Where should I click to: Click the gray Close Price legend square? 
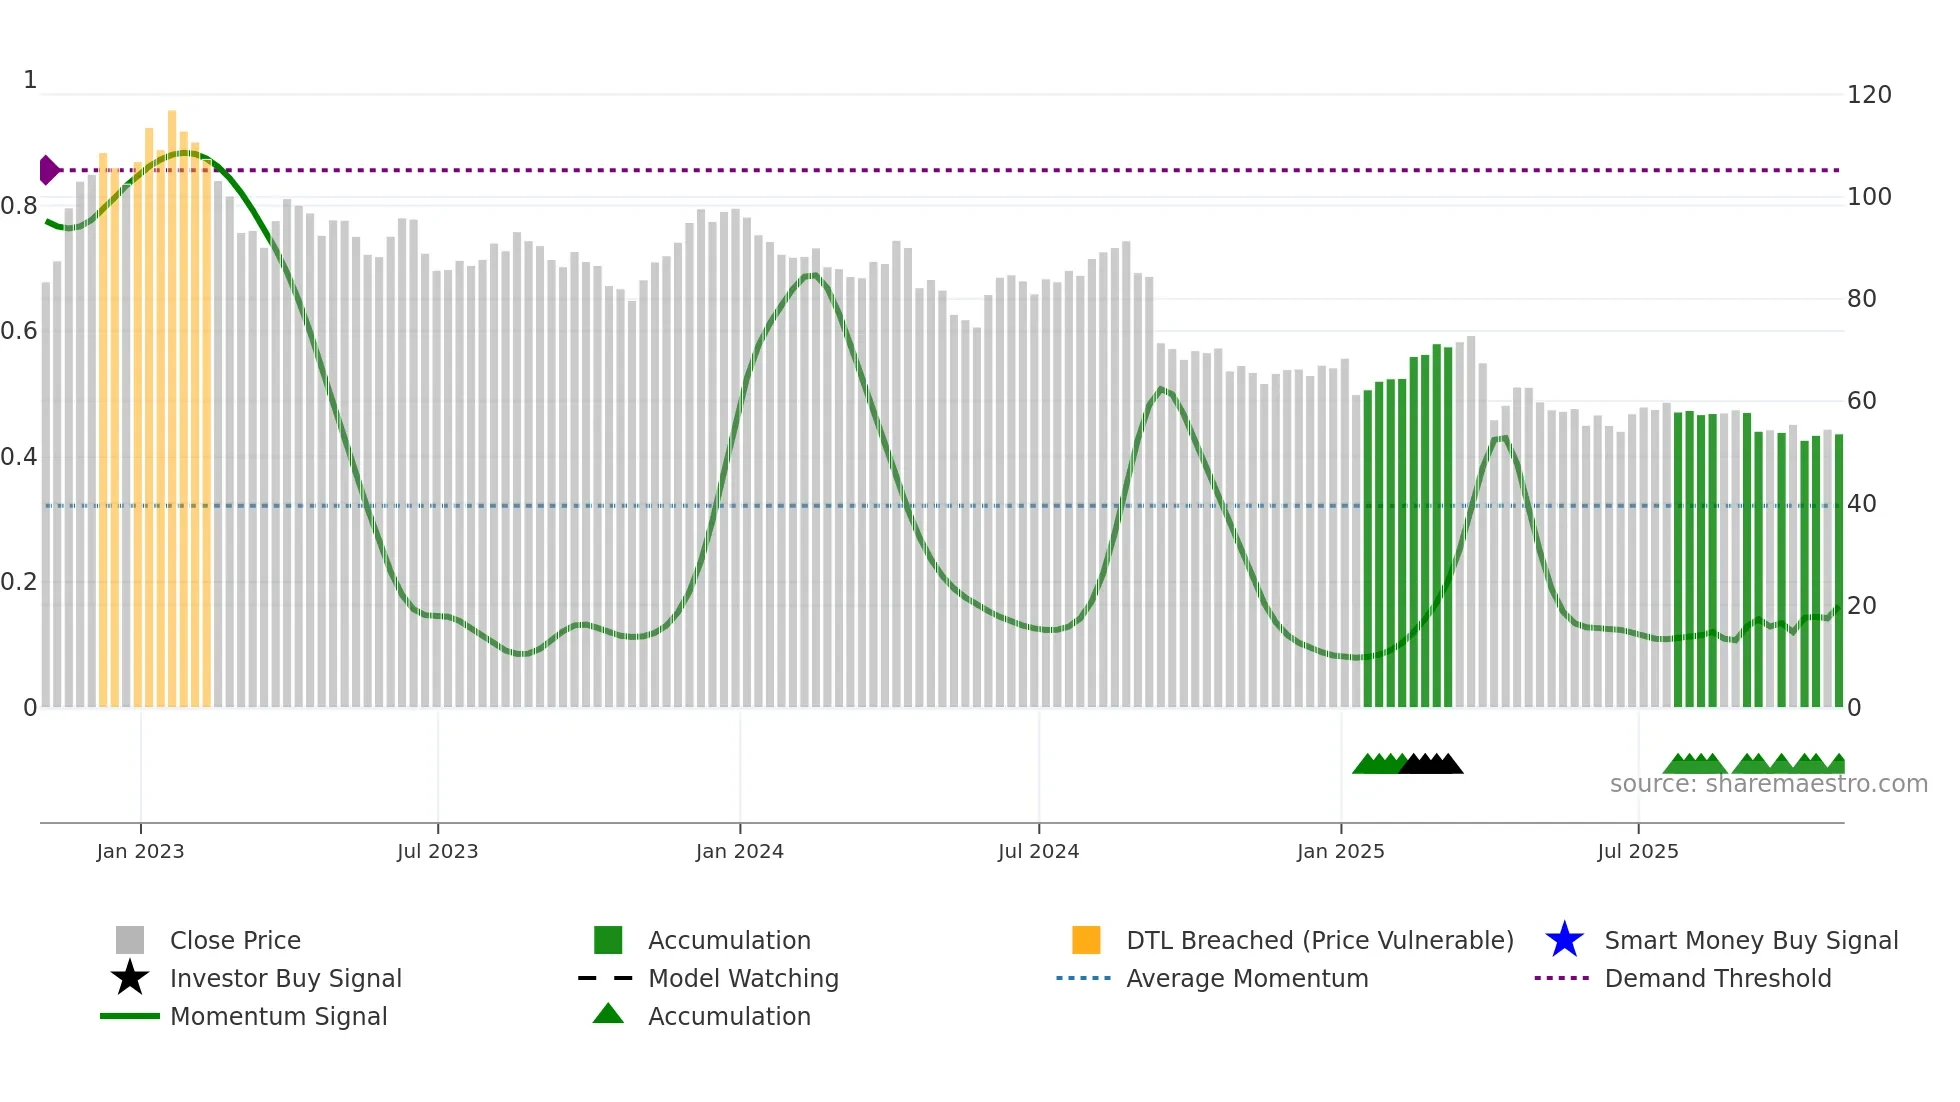coord(130,940)
